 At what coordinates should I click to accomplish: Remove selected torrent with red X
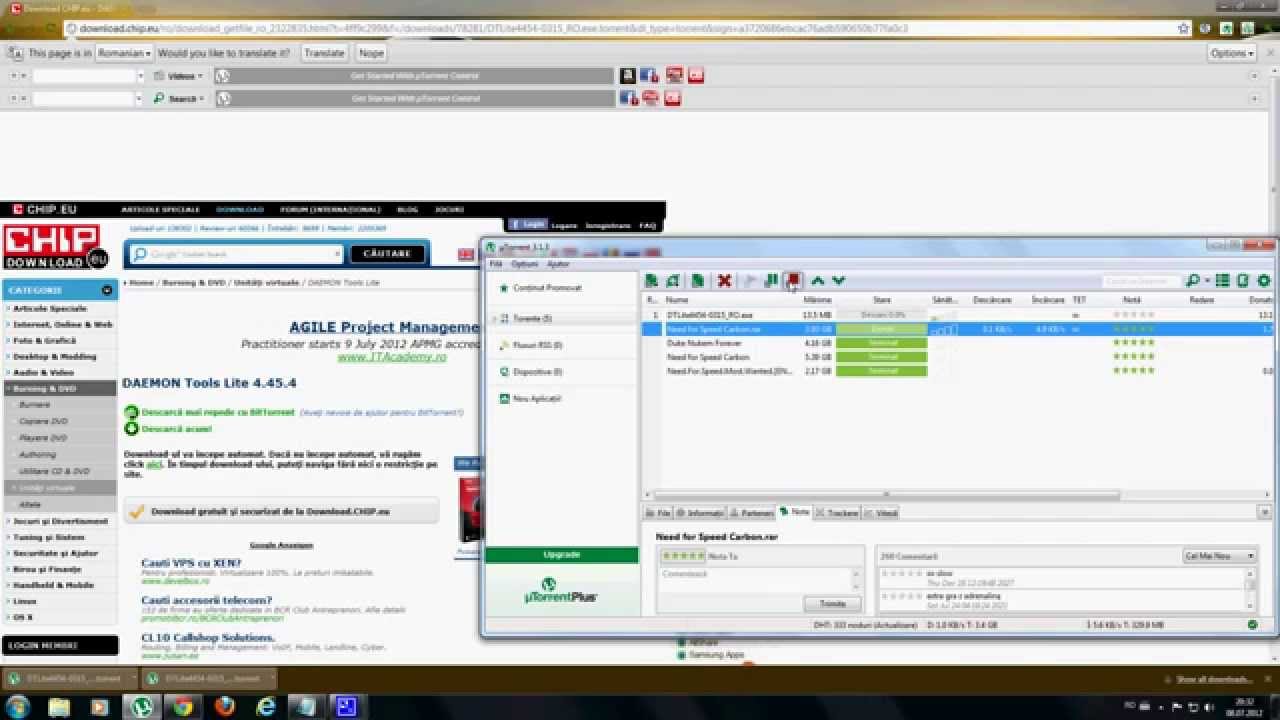pyautogui.click(x=724, y=281)
